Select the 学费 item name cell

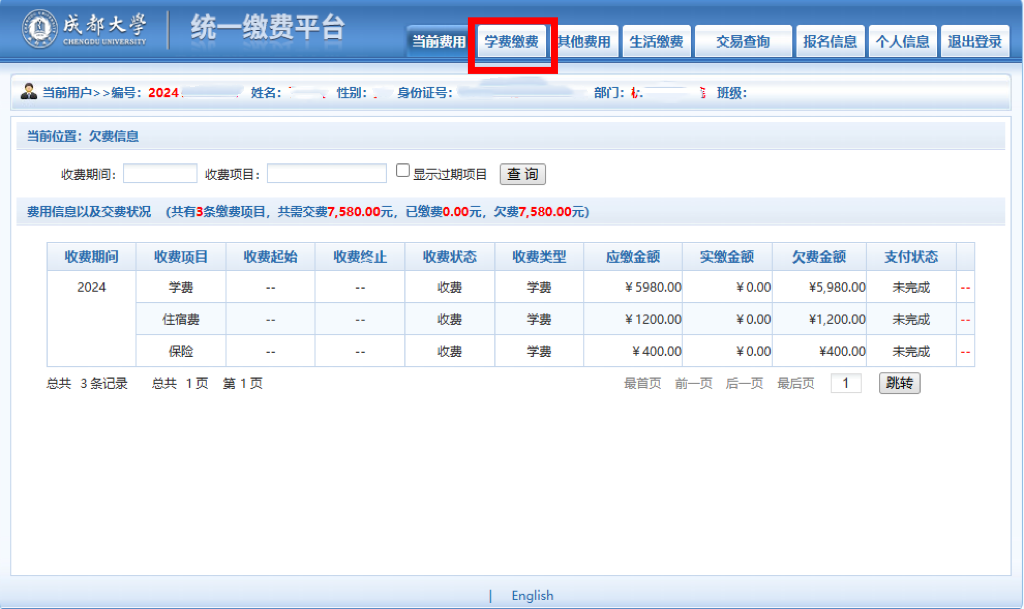pos(181,288)
